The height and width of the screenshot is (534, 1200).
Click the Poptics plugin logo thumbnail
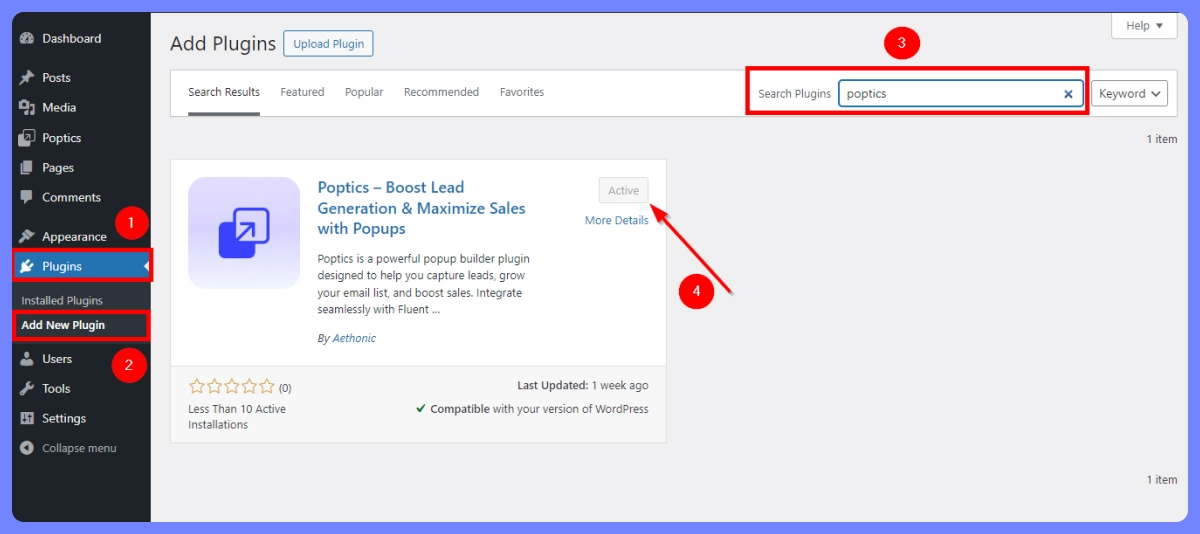[x=244, y=233]
